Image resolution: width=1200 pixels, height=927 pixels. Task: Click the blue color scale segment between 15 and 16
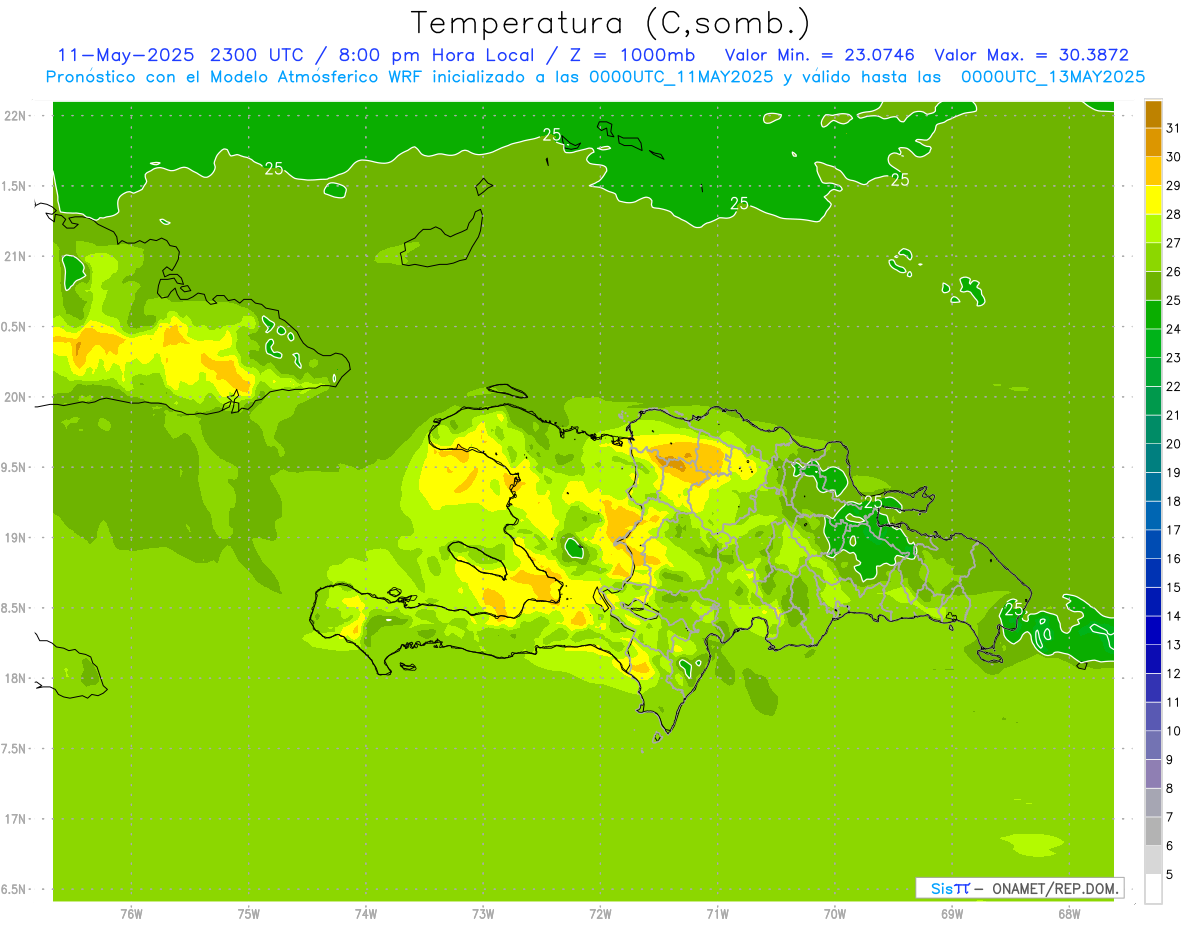point(1153,573)
